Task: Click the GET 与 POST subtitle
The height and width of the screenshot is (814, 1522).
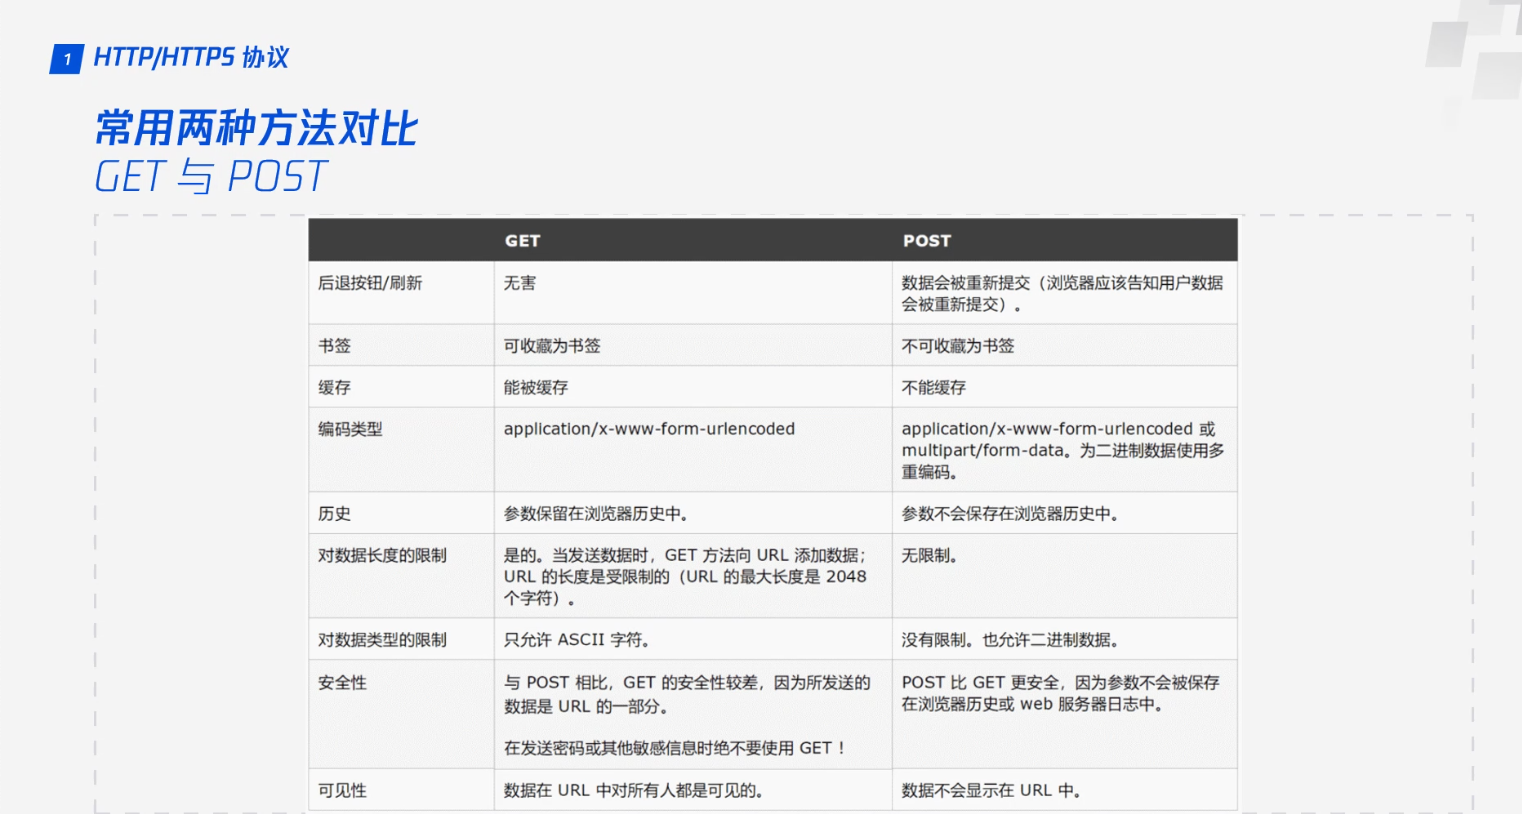Action: click(211, 177)
